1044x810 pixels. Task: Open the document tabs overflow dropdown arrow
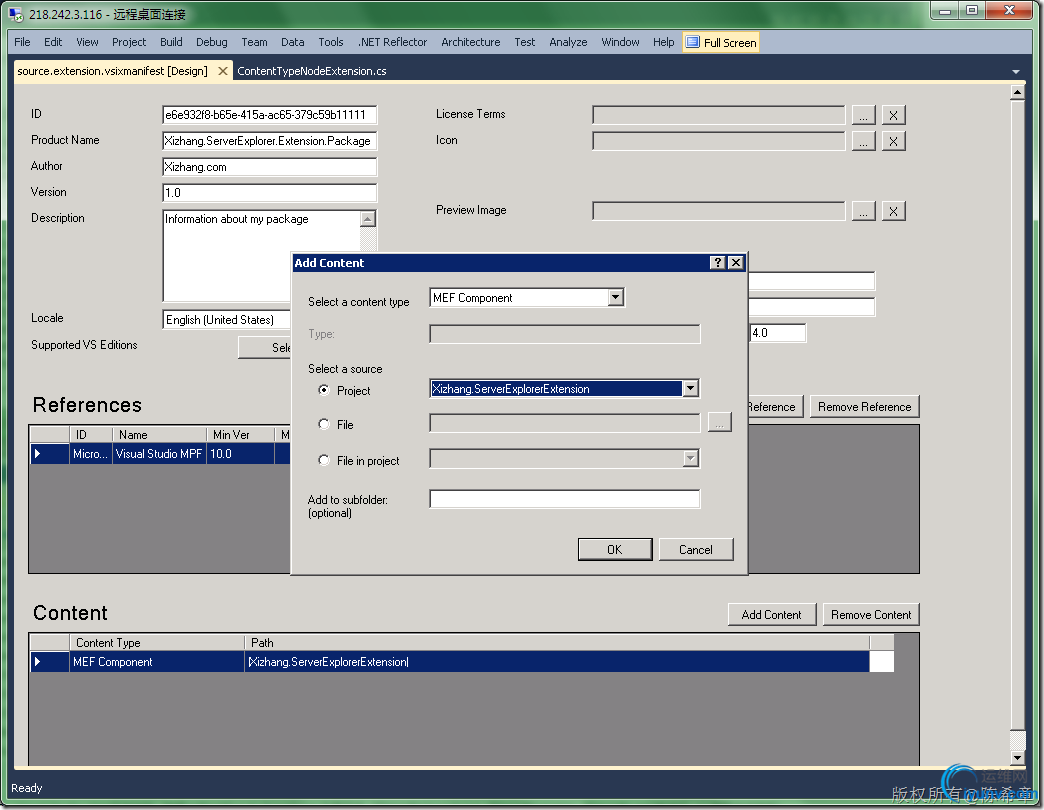1015,71
